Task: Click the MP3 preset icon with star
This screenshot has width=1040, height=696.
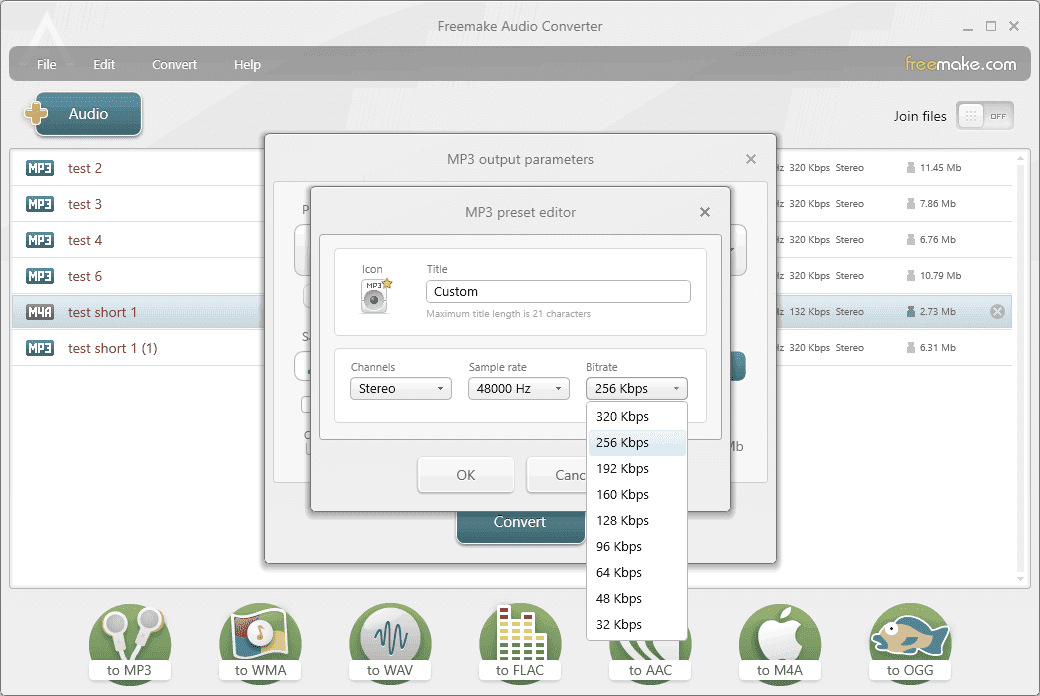Action: [x=375, y=296]
